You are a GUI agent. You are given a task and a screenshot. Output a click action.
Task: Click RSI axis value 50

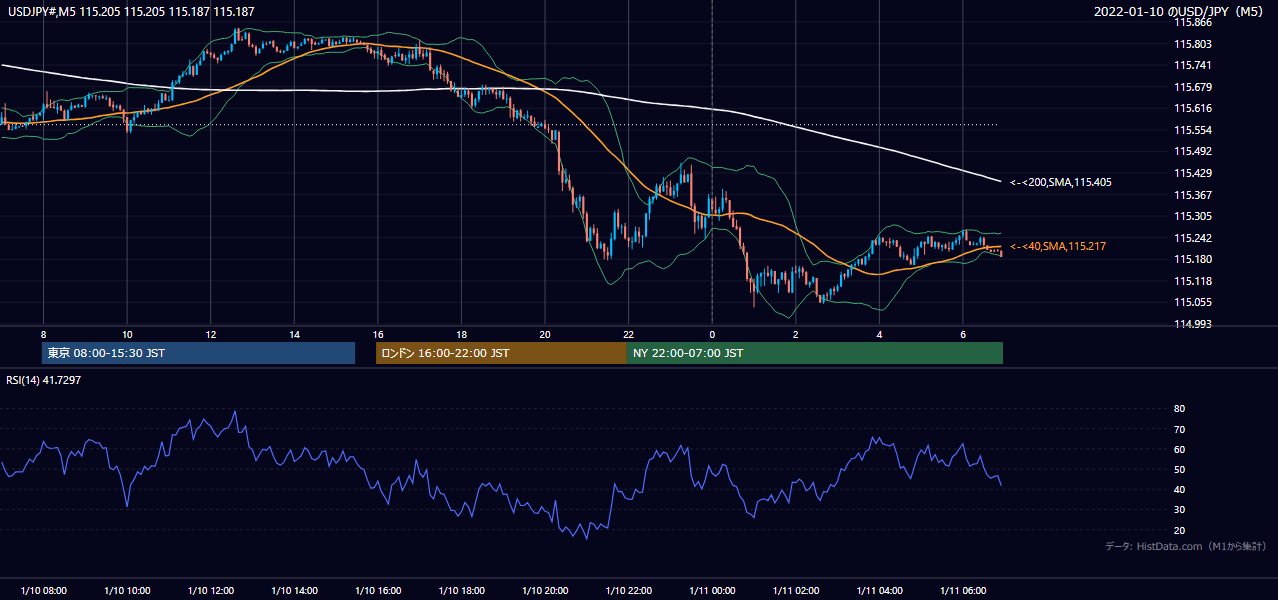(x=1179, y=469)
